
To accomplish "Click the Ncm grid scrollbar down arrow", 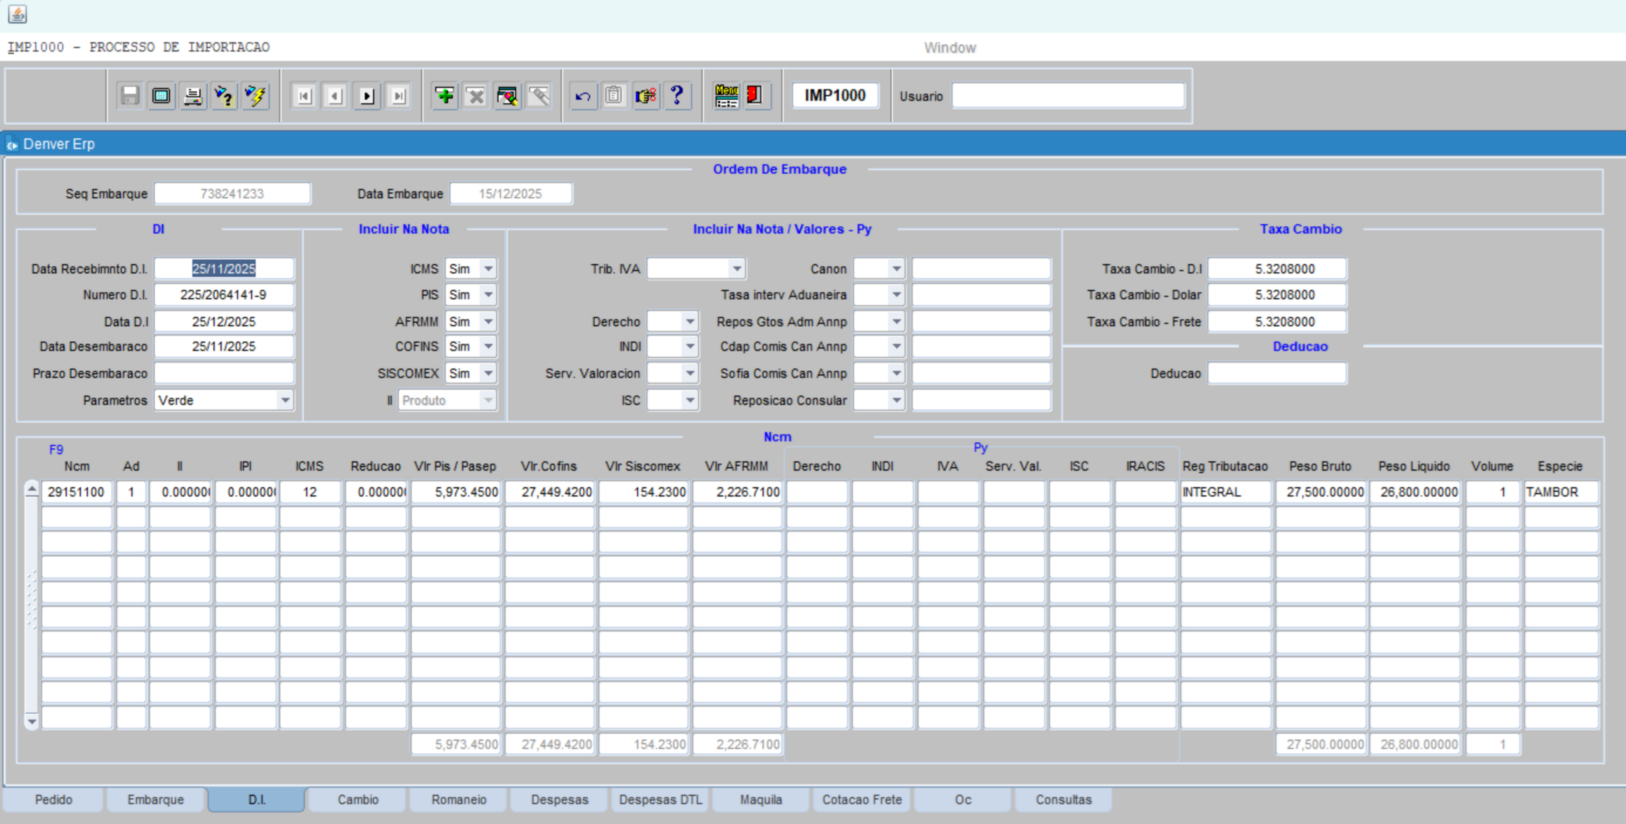I will point(32,720).
